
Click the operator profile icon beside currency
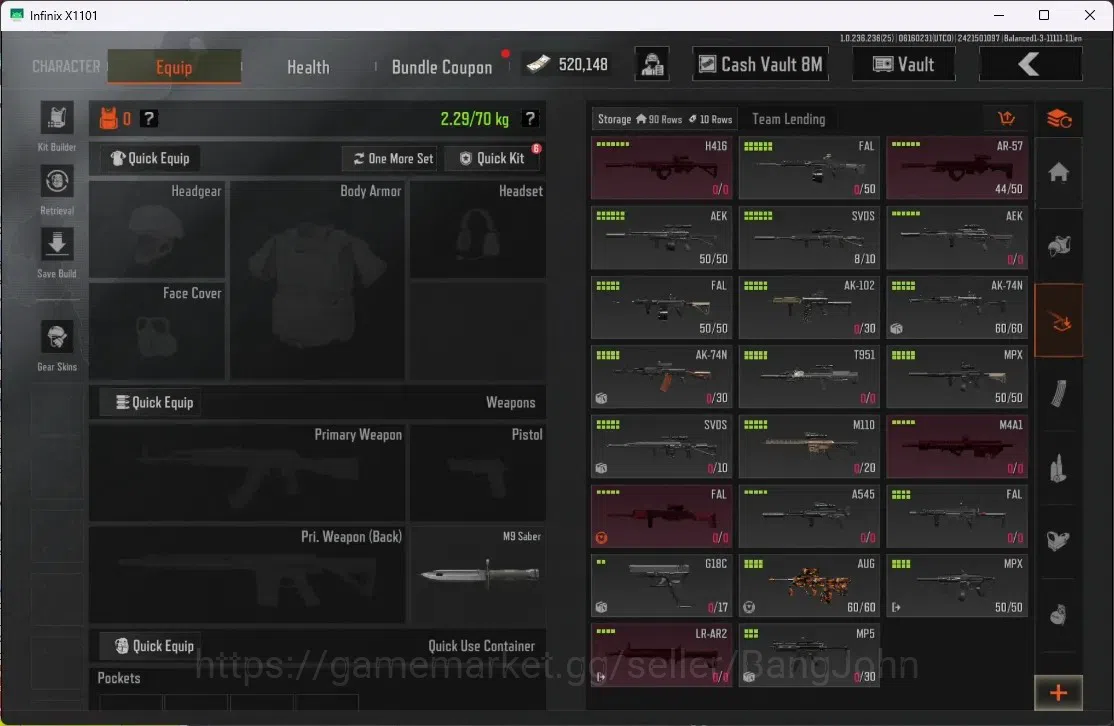click(651, 65)
